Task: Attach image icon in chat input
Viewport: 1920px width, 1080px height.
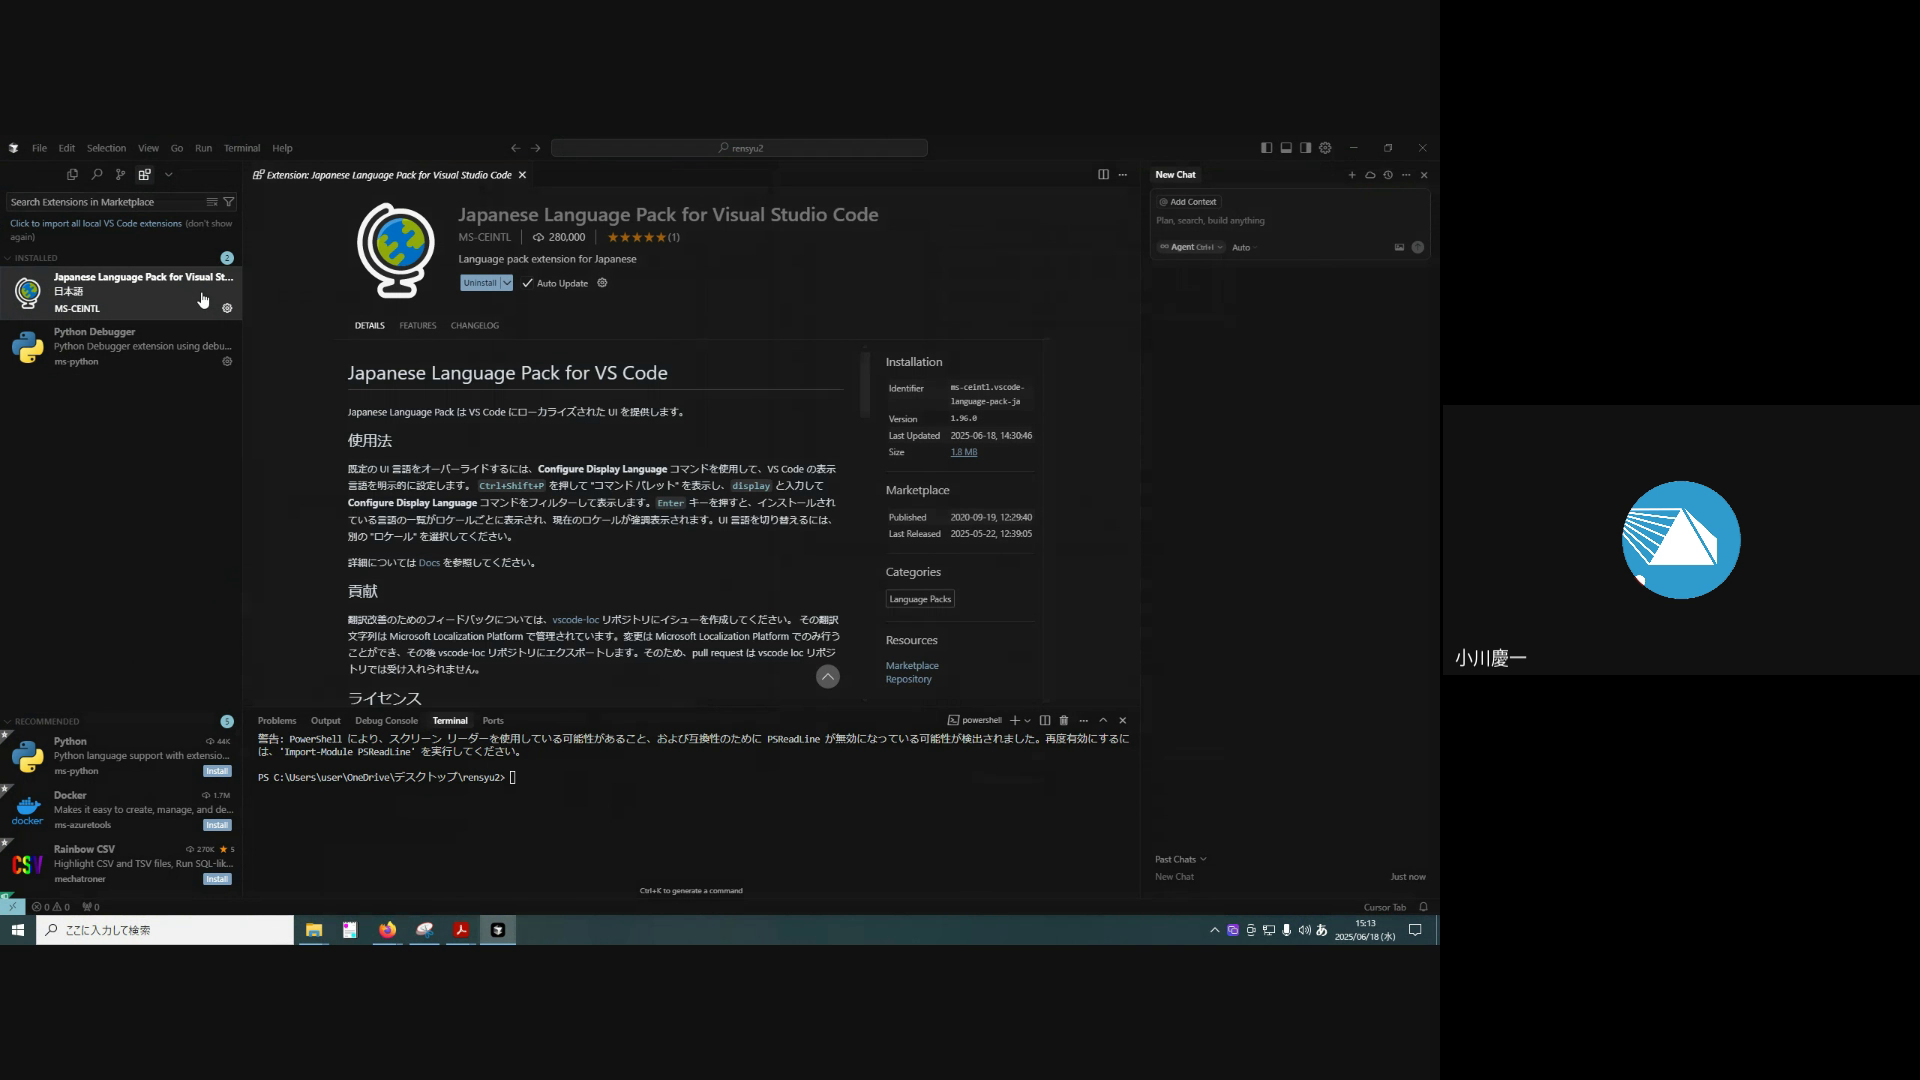Action: (1399, 248)
